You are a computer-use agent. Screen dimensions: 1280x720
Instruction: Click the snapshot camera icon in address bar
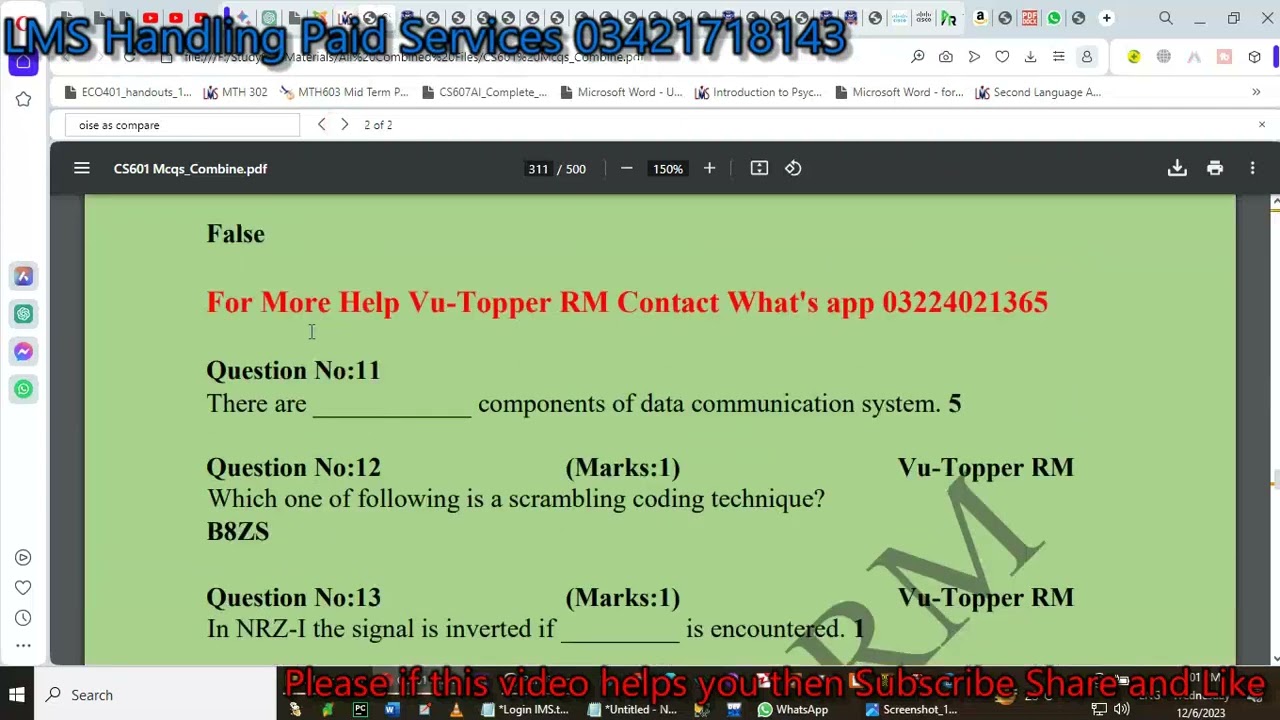pyautogui.click(x=945, y=57)
